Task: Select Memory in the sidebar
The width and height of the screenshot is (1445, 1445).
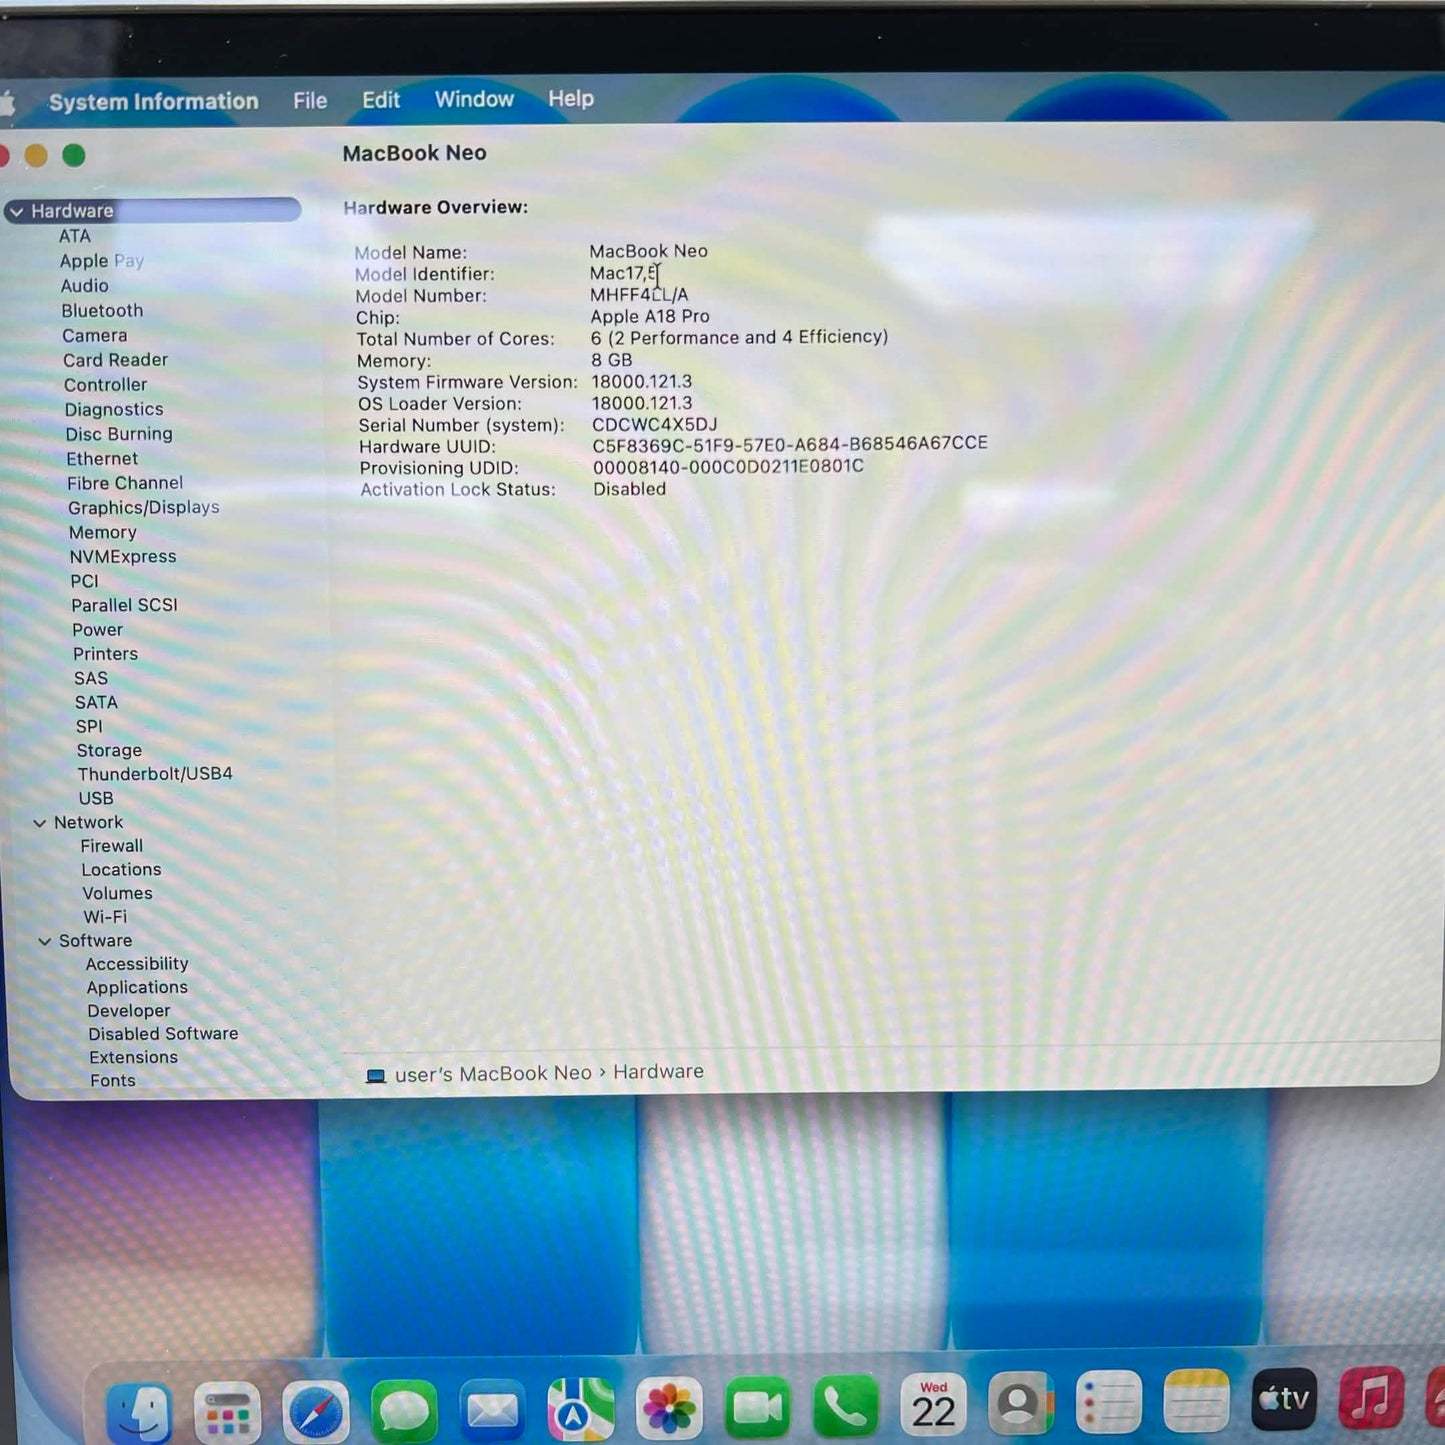Action: (103, 533)
